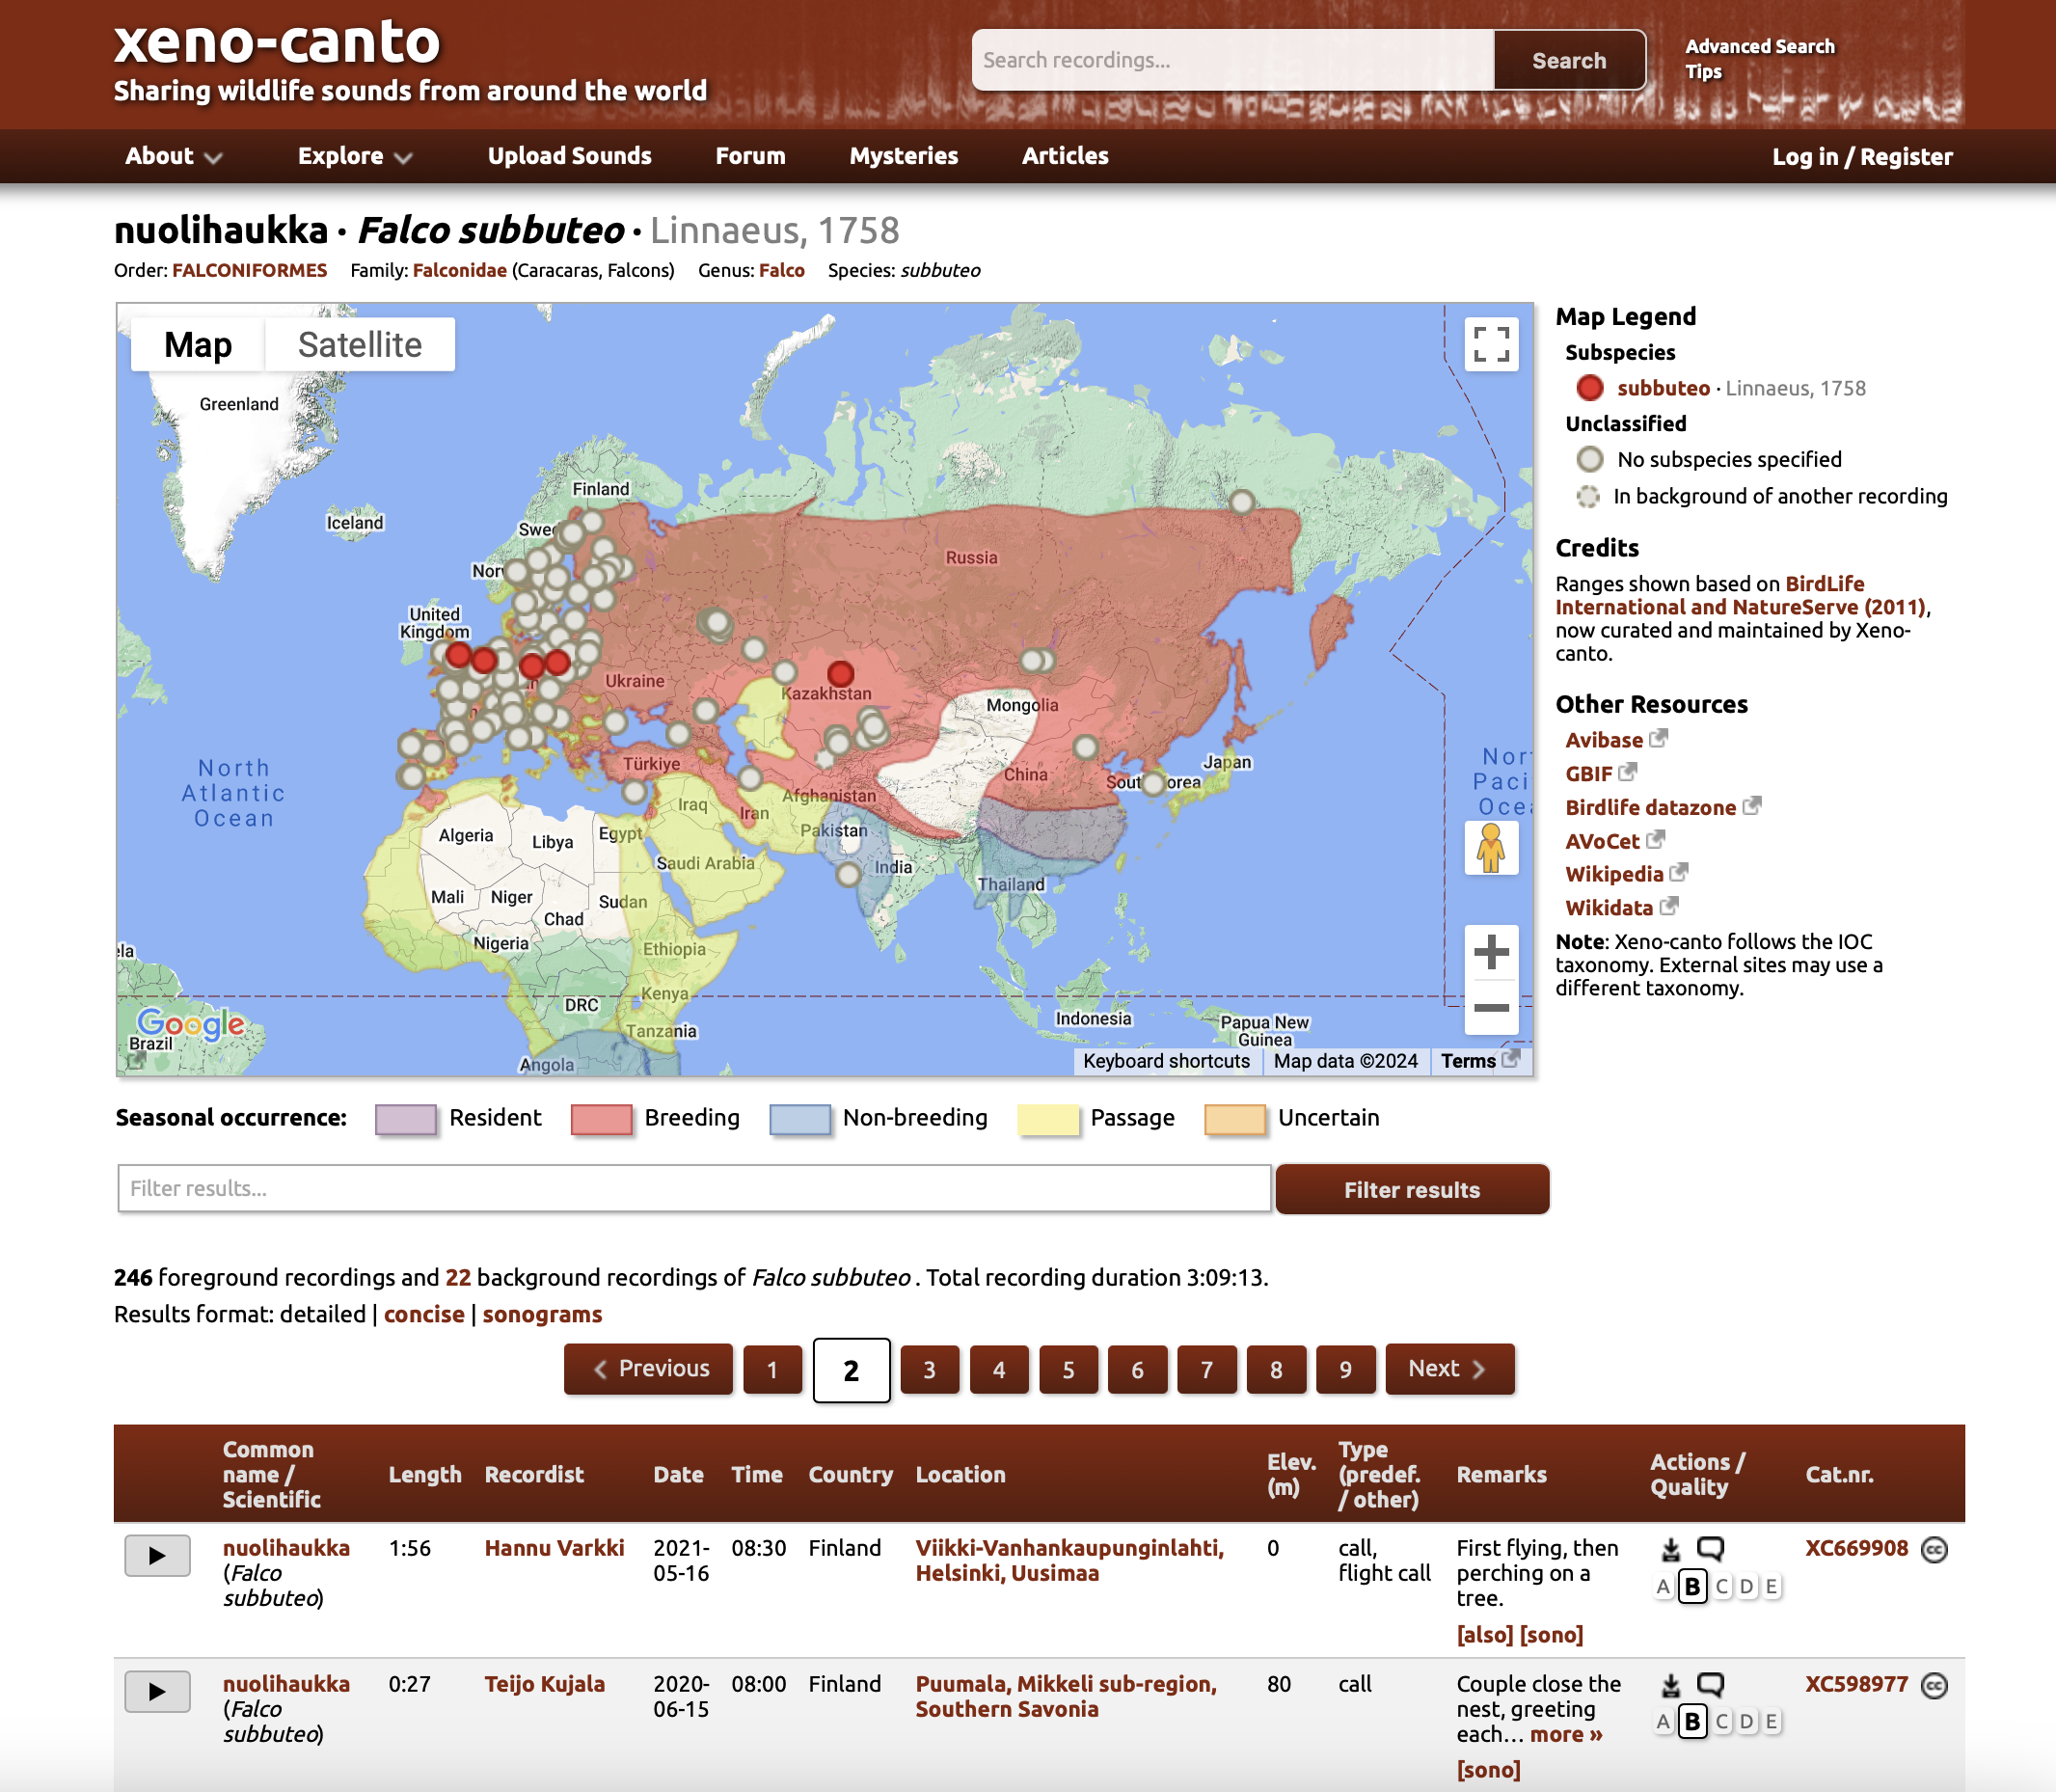
Task: Switch results format to concise
Action: click(x=424, y=1314)
